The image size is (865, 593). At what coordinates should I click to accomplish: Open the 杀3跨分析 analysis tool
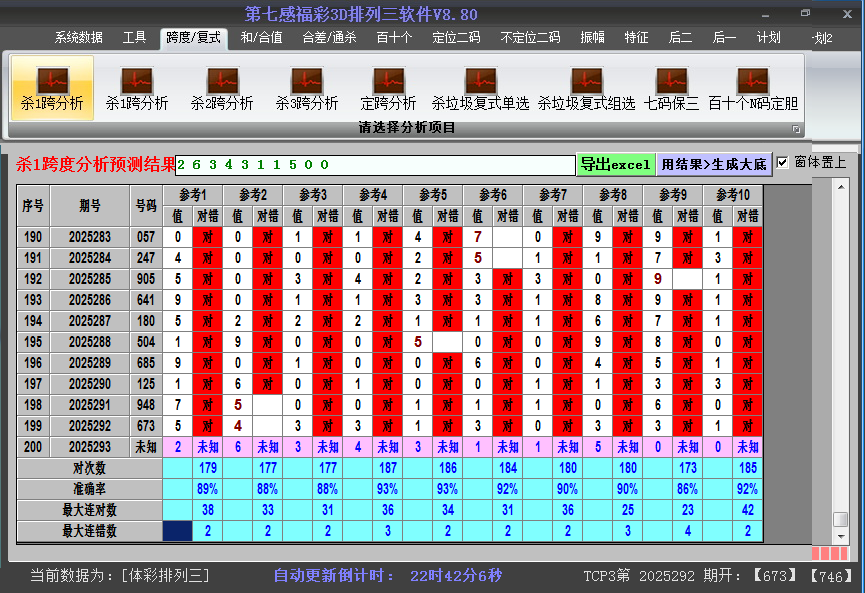[x=307, y=87]
